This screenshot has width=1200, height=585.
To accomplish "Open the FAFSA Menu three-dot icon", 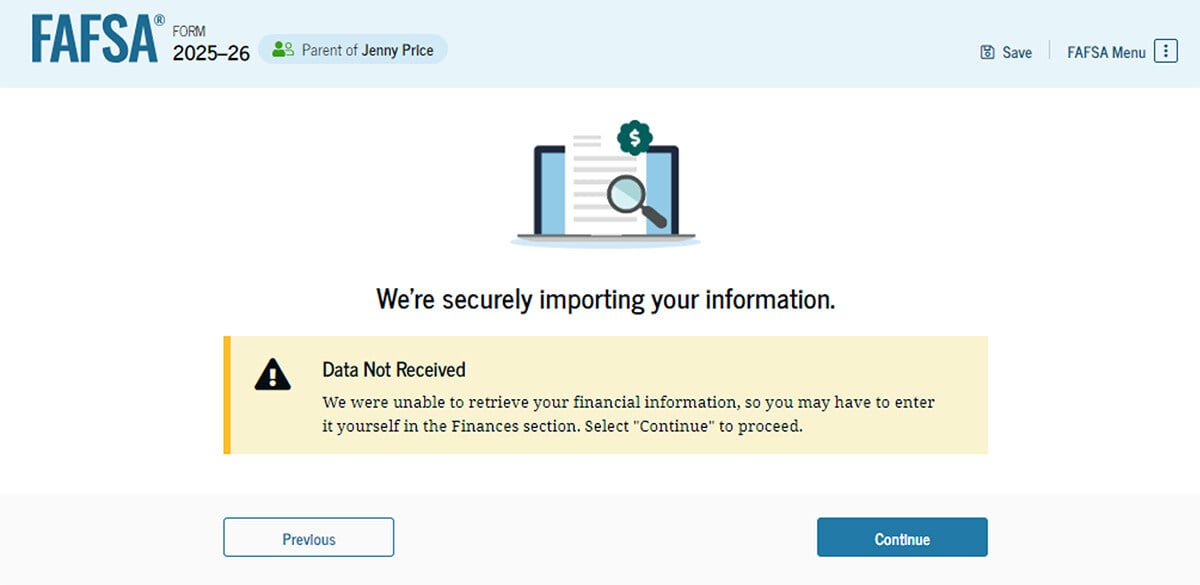I will tap(1166, 51).
